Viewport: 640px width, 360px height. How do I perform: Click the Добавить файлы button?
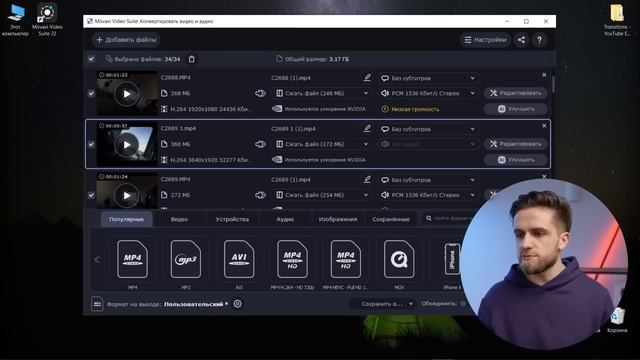coord(126,40)
